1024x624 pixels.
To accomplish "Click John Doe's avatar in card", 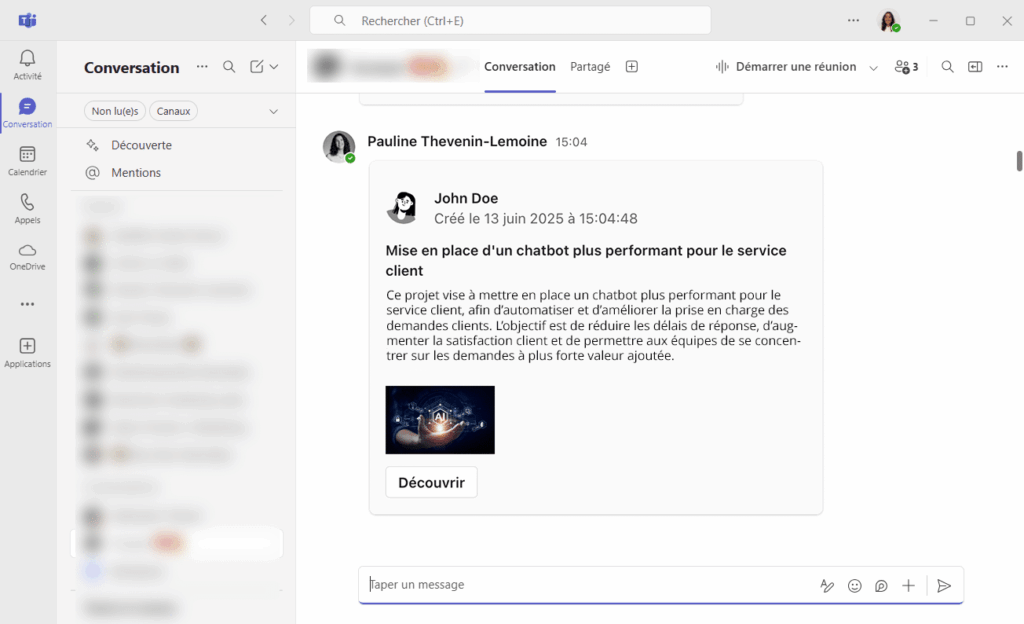I will [x=402, y=208].
